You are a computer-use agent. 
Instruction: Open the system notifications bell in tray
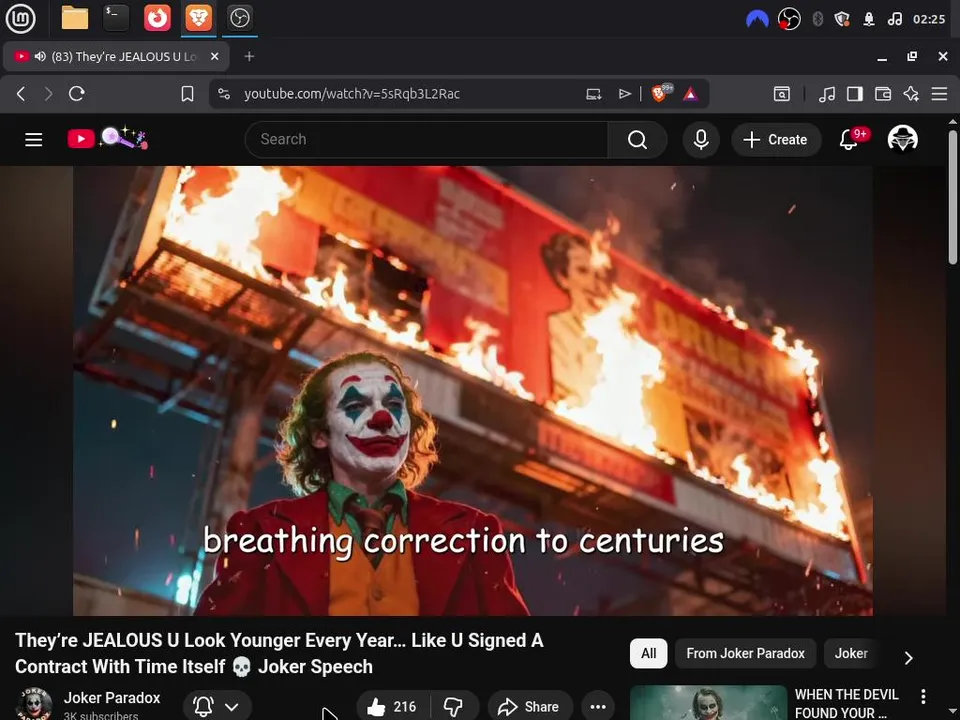[869, 19]
